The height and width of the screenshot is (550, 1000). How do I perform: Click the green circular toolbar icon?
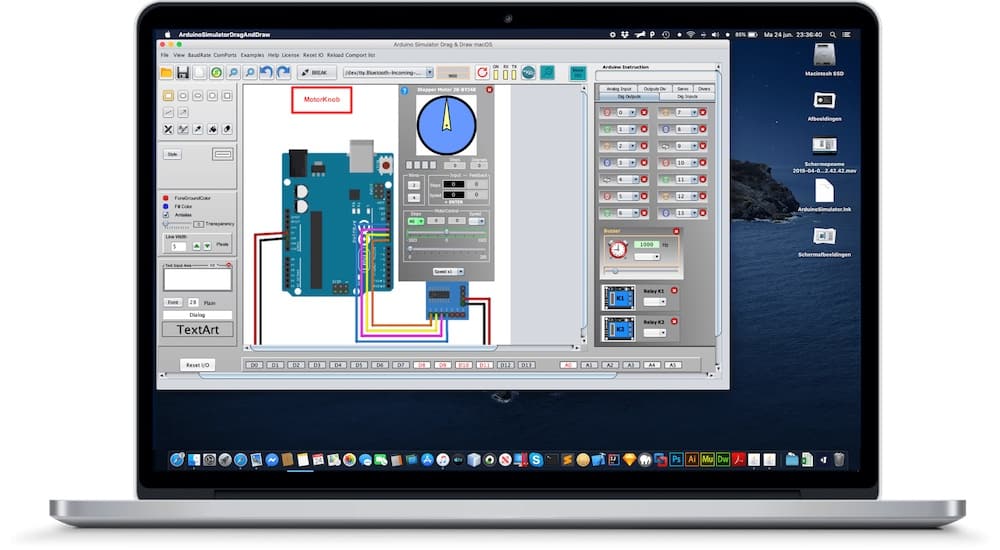point(217,73)
